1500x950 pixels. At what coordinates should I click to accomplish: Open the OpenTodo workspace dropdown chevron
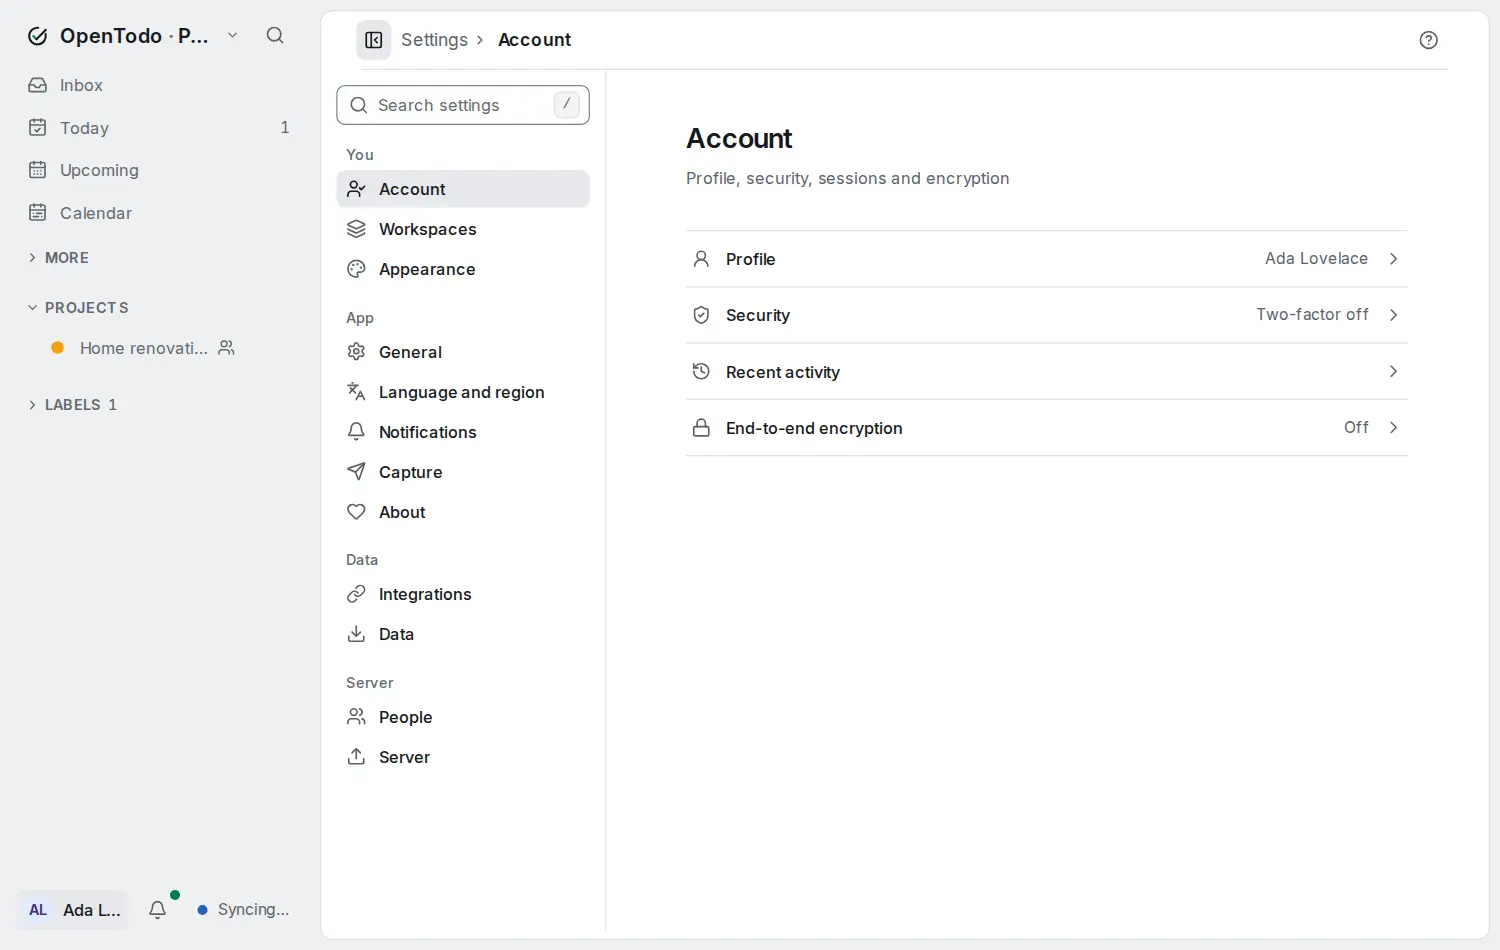[x=233, y=36]
